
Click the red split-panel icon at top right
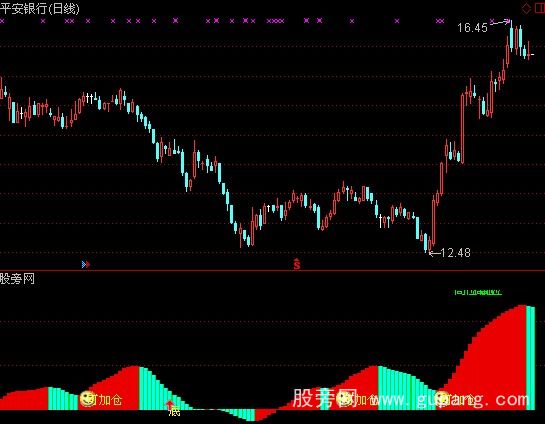click(539, 9)
